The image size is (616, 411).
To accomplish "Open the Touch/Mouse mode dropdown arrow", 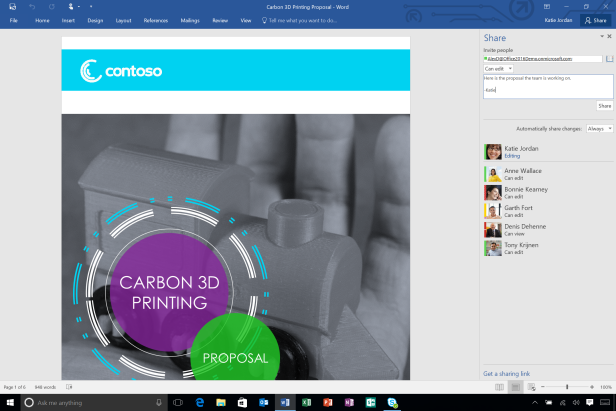I will point(79,7).
